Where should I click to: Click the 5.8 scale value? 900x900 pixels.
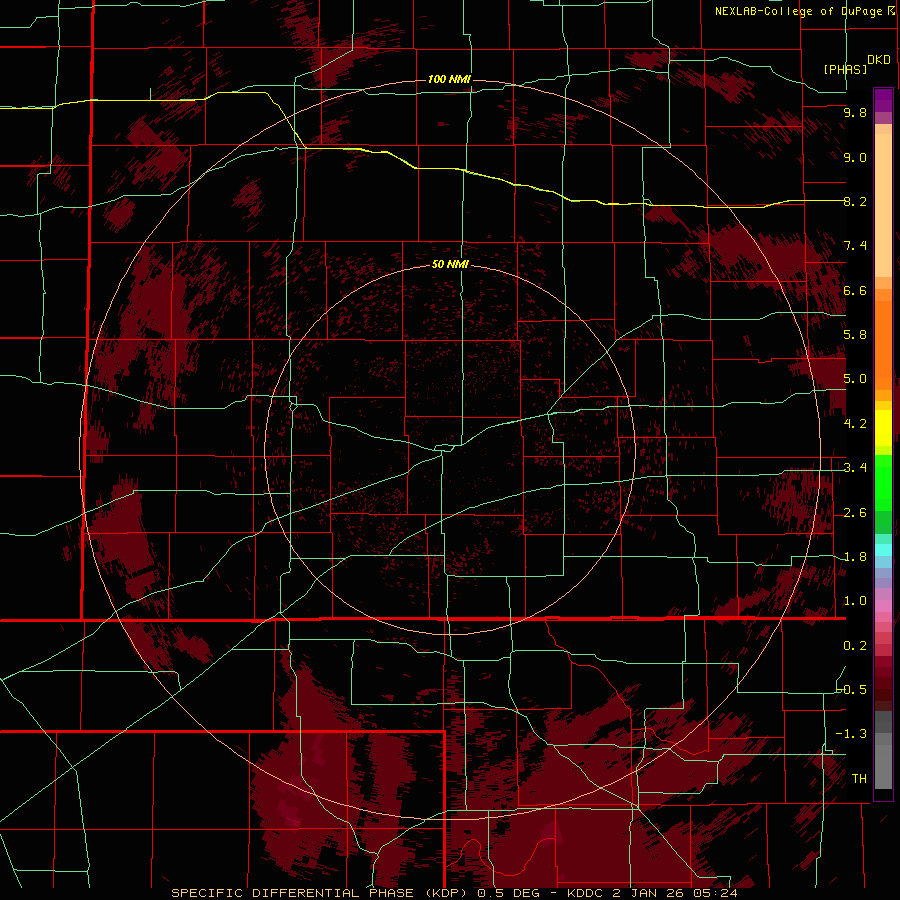point(855,335)
